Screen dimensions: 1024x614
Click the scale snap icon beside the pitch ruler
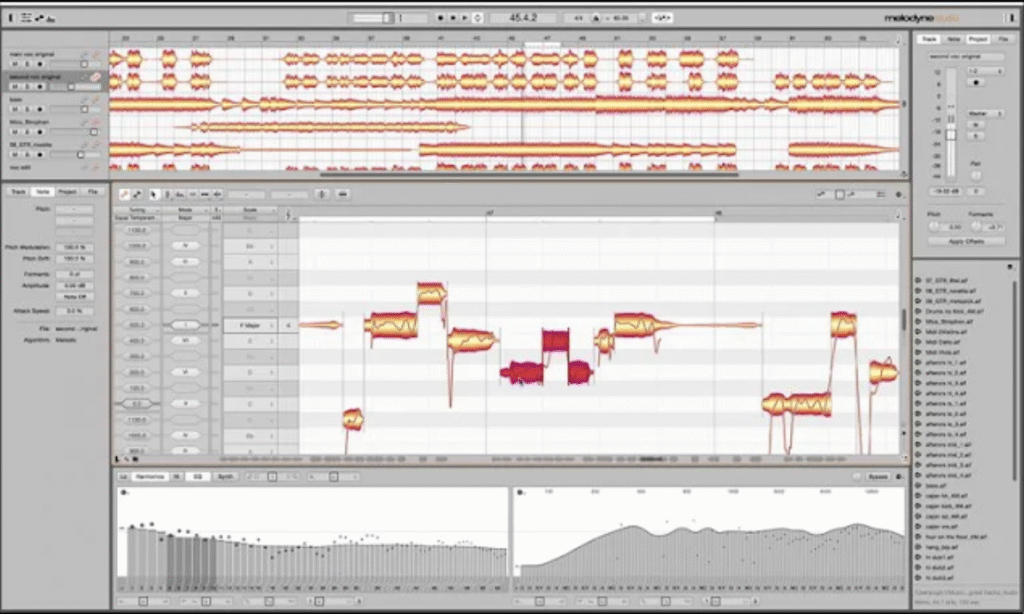tap(288, 213)
